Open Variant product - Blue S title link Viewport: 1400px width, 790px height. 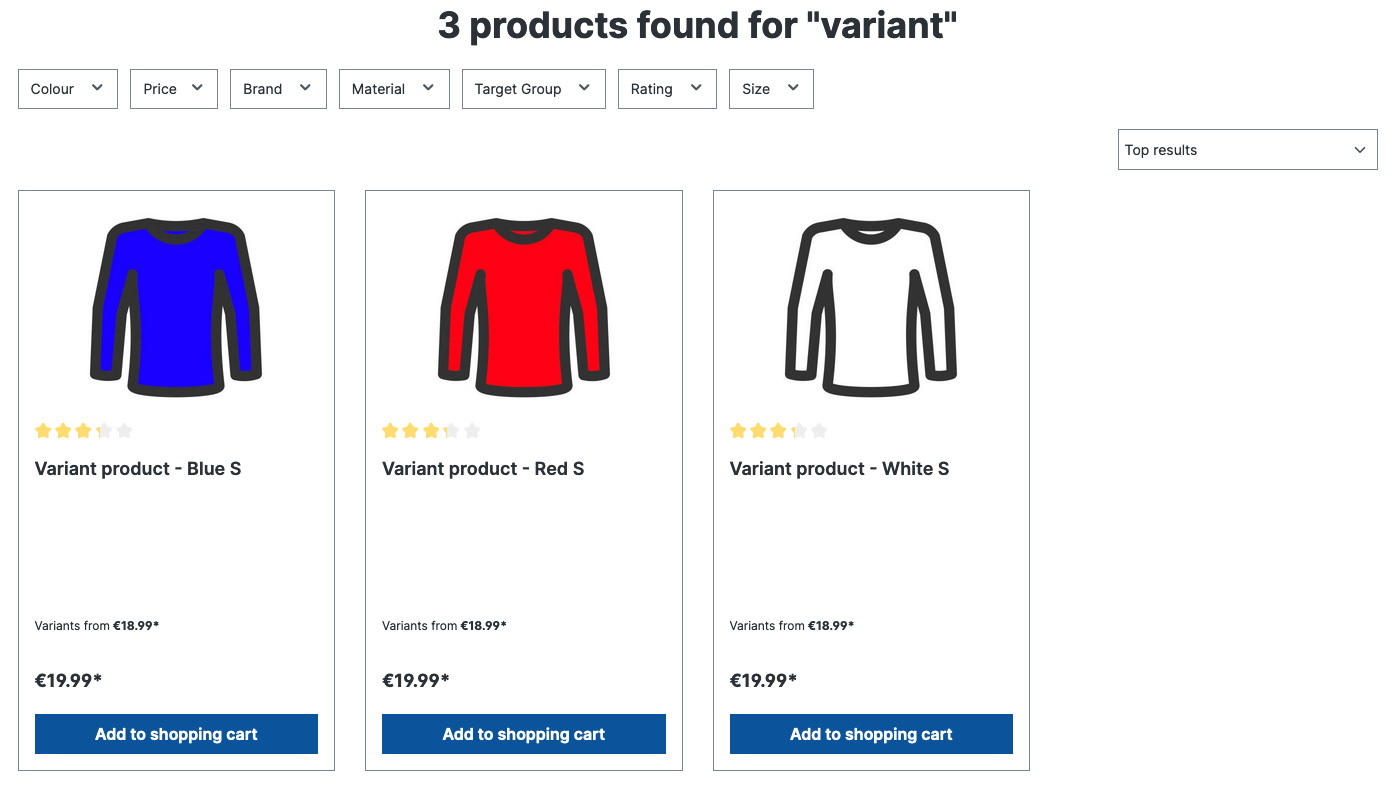[x=138, y=469]
